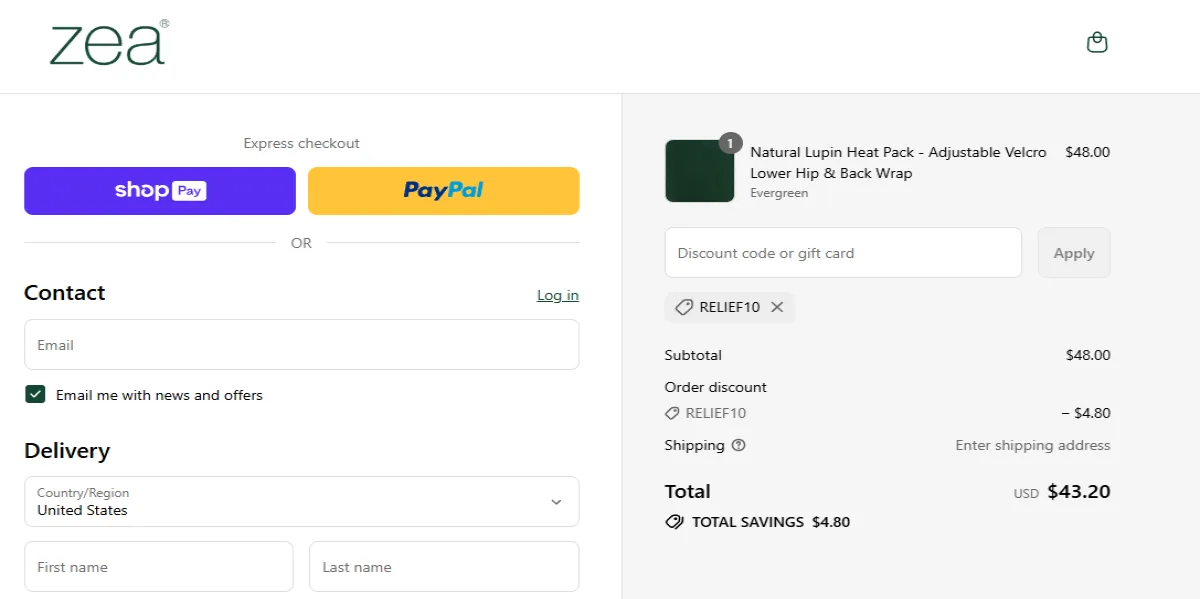Open the shopping cart bag icon

pyautogui.click(x=1097, y=42)
